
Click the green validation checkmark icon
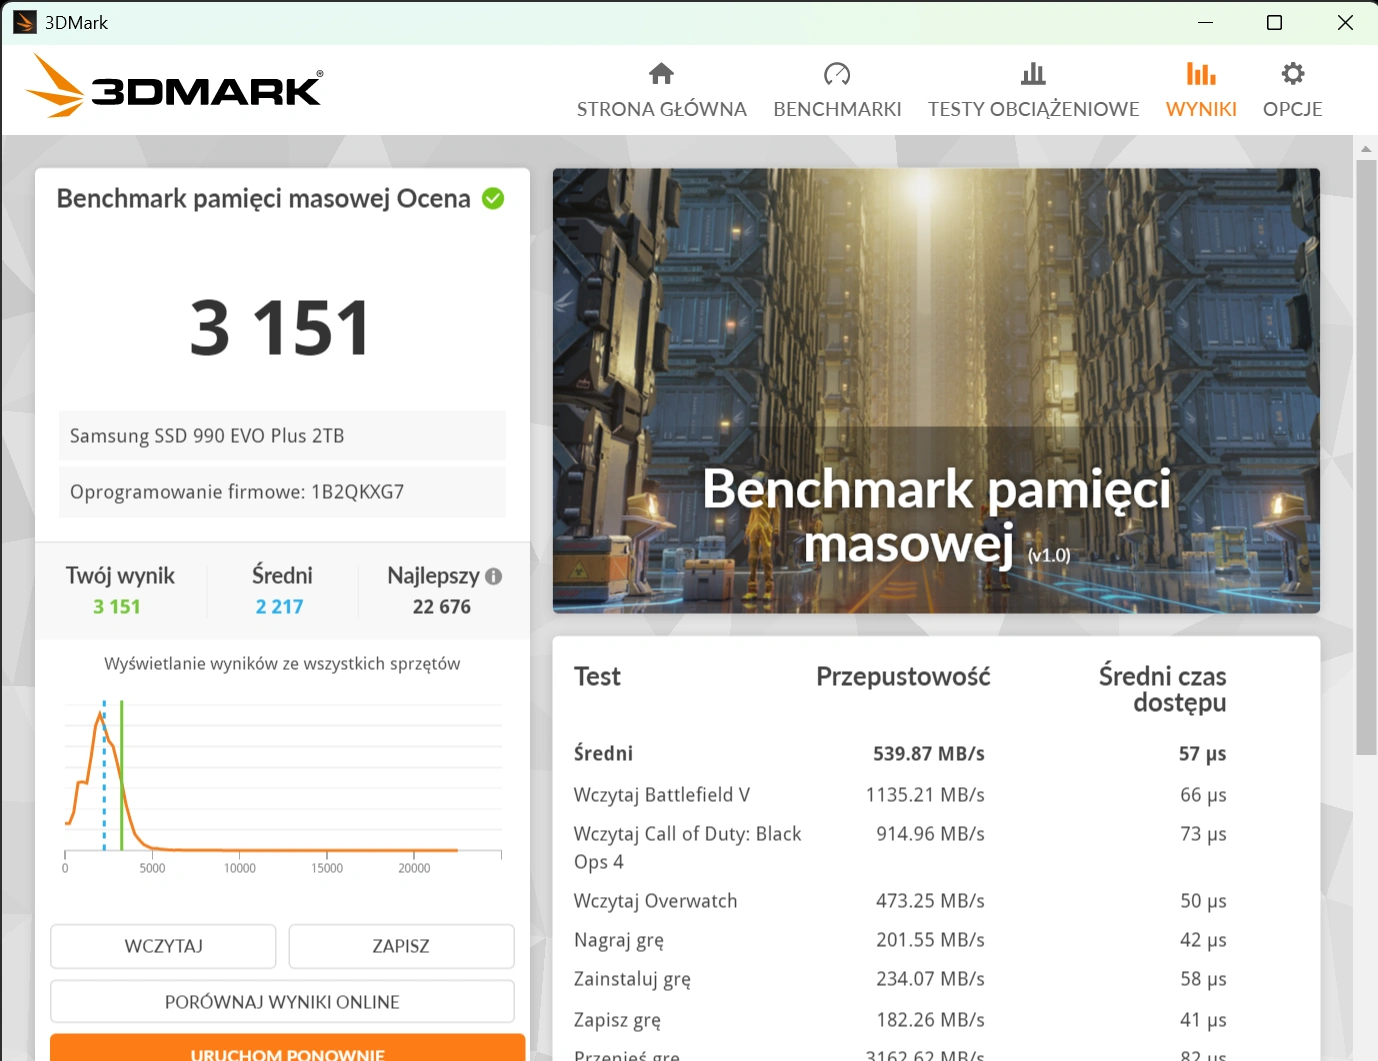493,198
